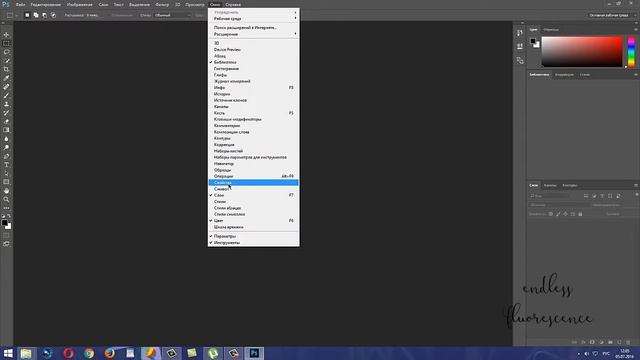Viewport: 640px width, 360px height.
Task: Click delete layer trash icon in Layers panel
Action: (628, 342)
